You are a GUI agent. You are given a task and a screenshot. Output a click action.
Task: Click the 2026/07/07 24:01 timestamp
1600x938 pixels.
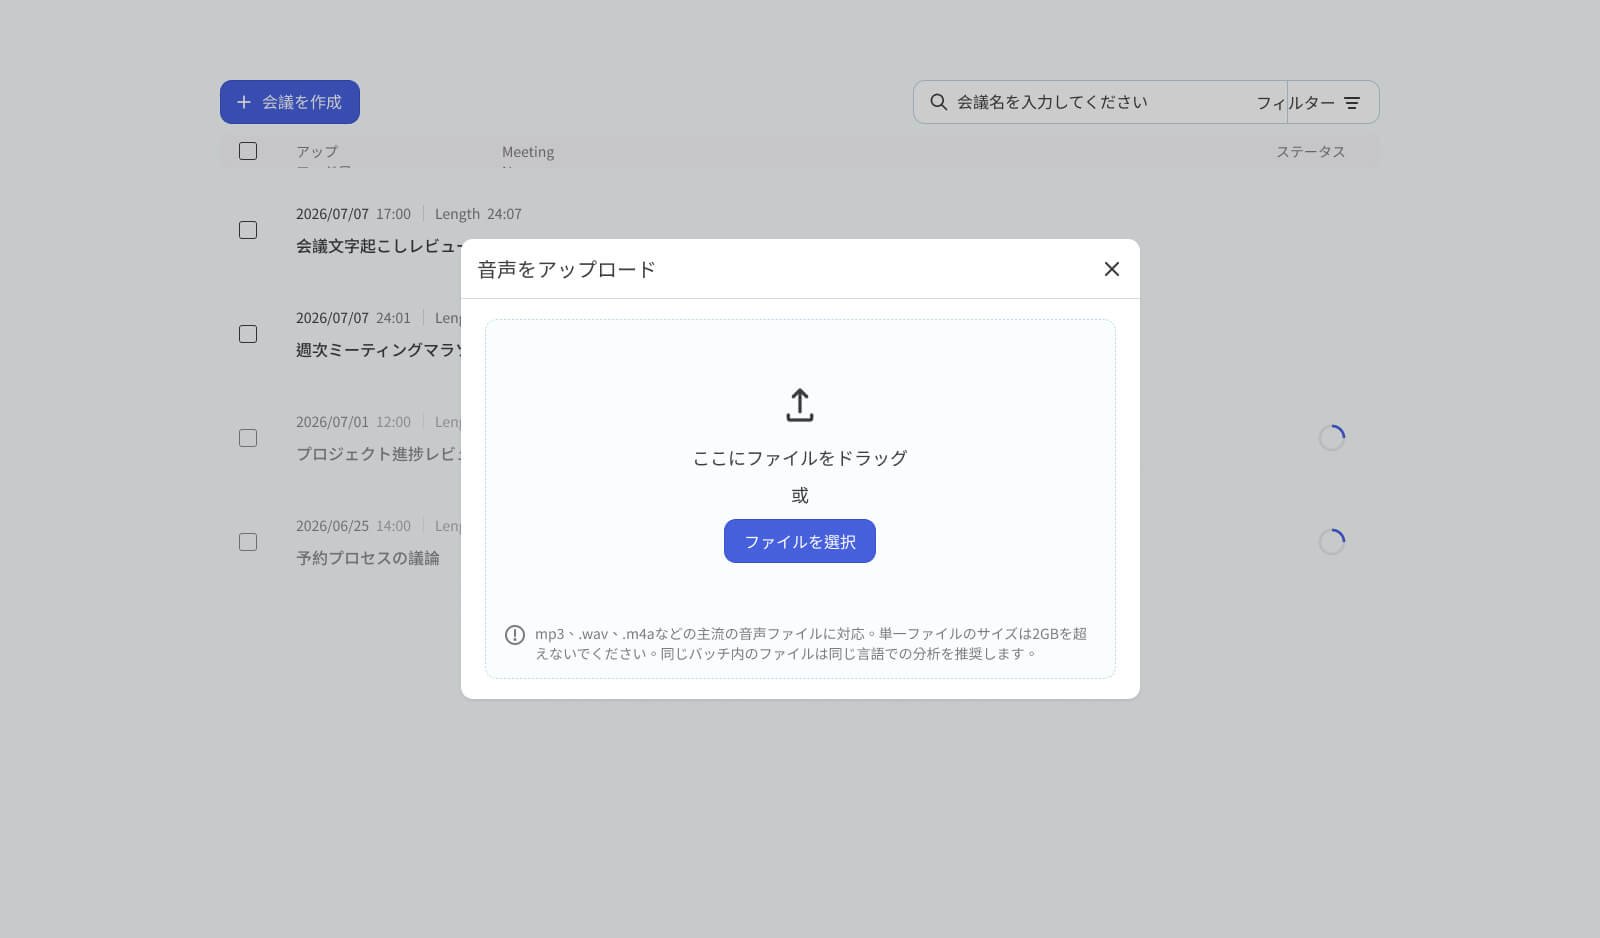click(353, 318)
